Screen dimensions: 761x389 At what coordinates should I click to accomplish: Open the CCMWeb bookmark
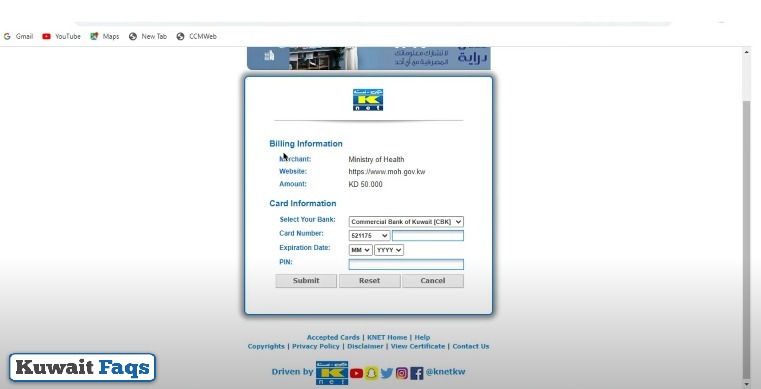[x=197, y=36]
